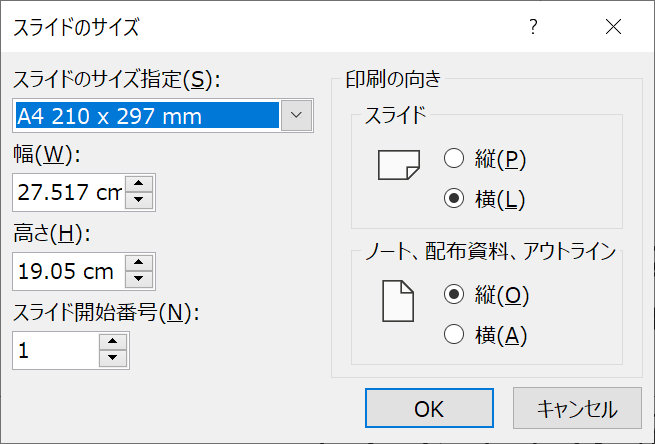
Task: Close the slide size dialog
Action: [613, 27]
